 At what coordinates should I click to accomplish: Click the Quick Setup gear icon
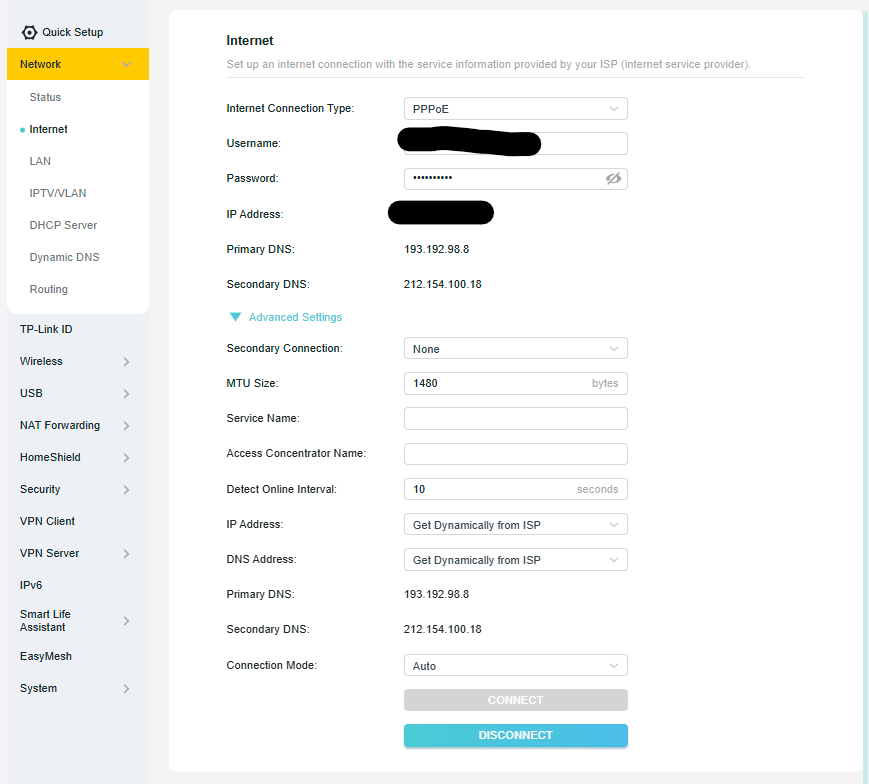point(29,32)
